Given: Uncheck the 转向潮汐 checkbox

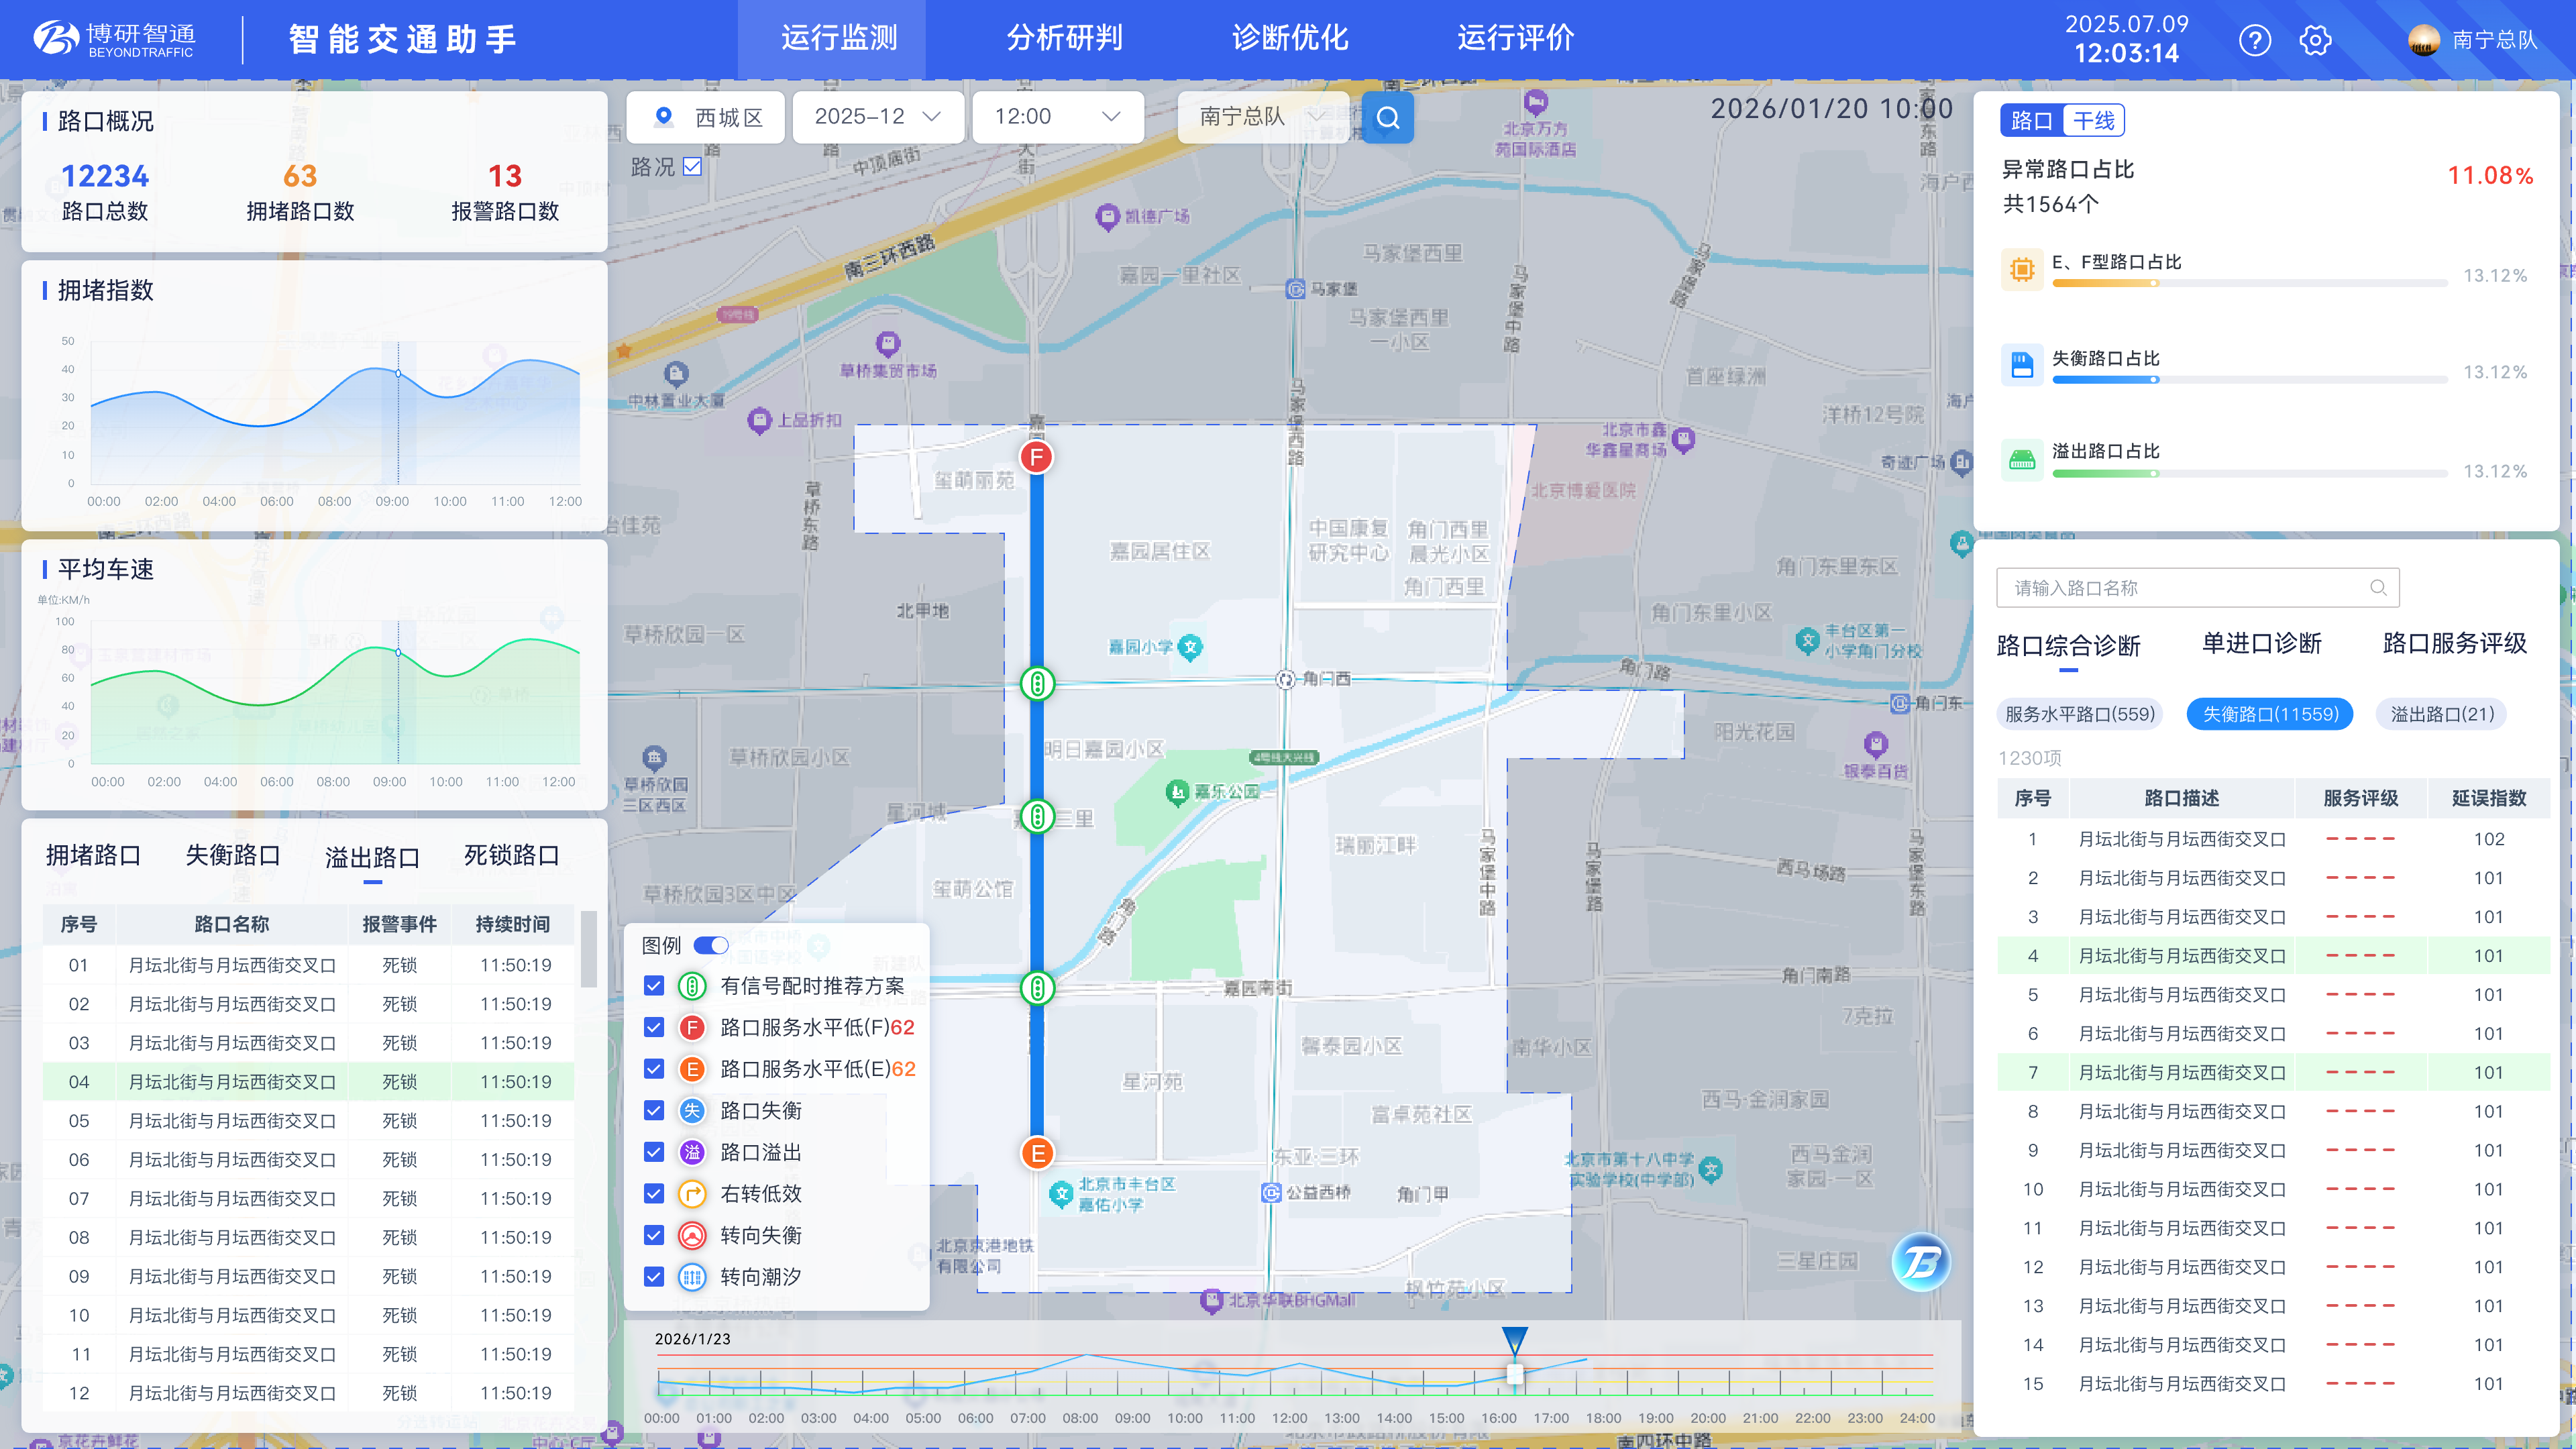Looking at the screenshot, I should (x=654, y=1277).
